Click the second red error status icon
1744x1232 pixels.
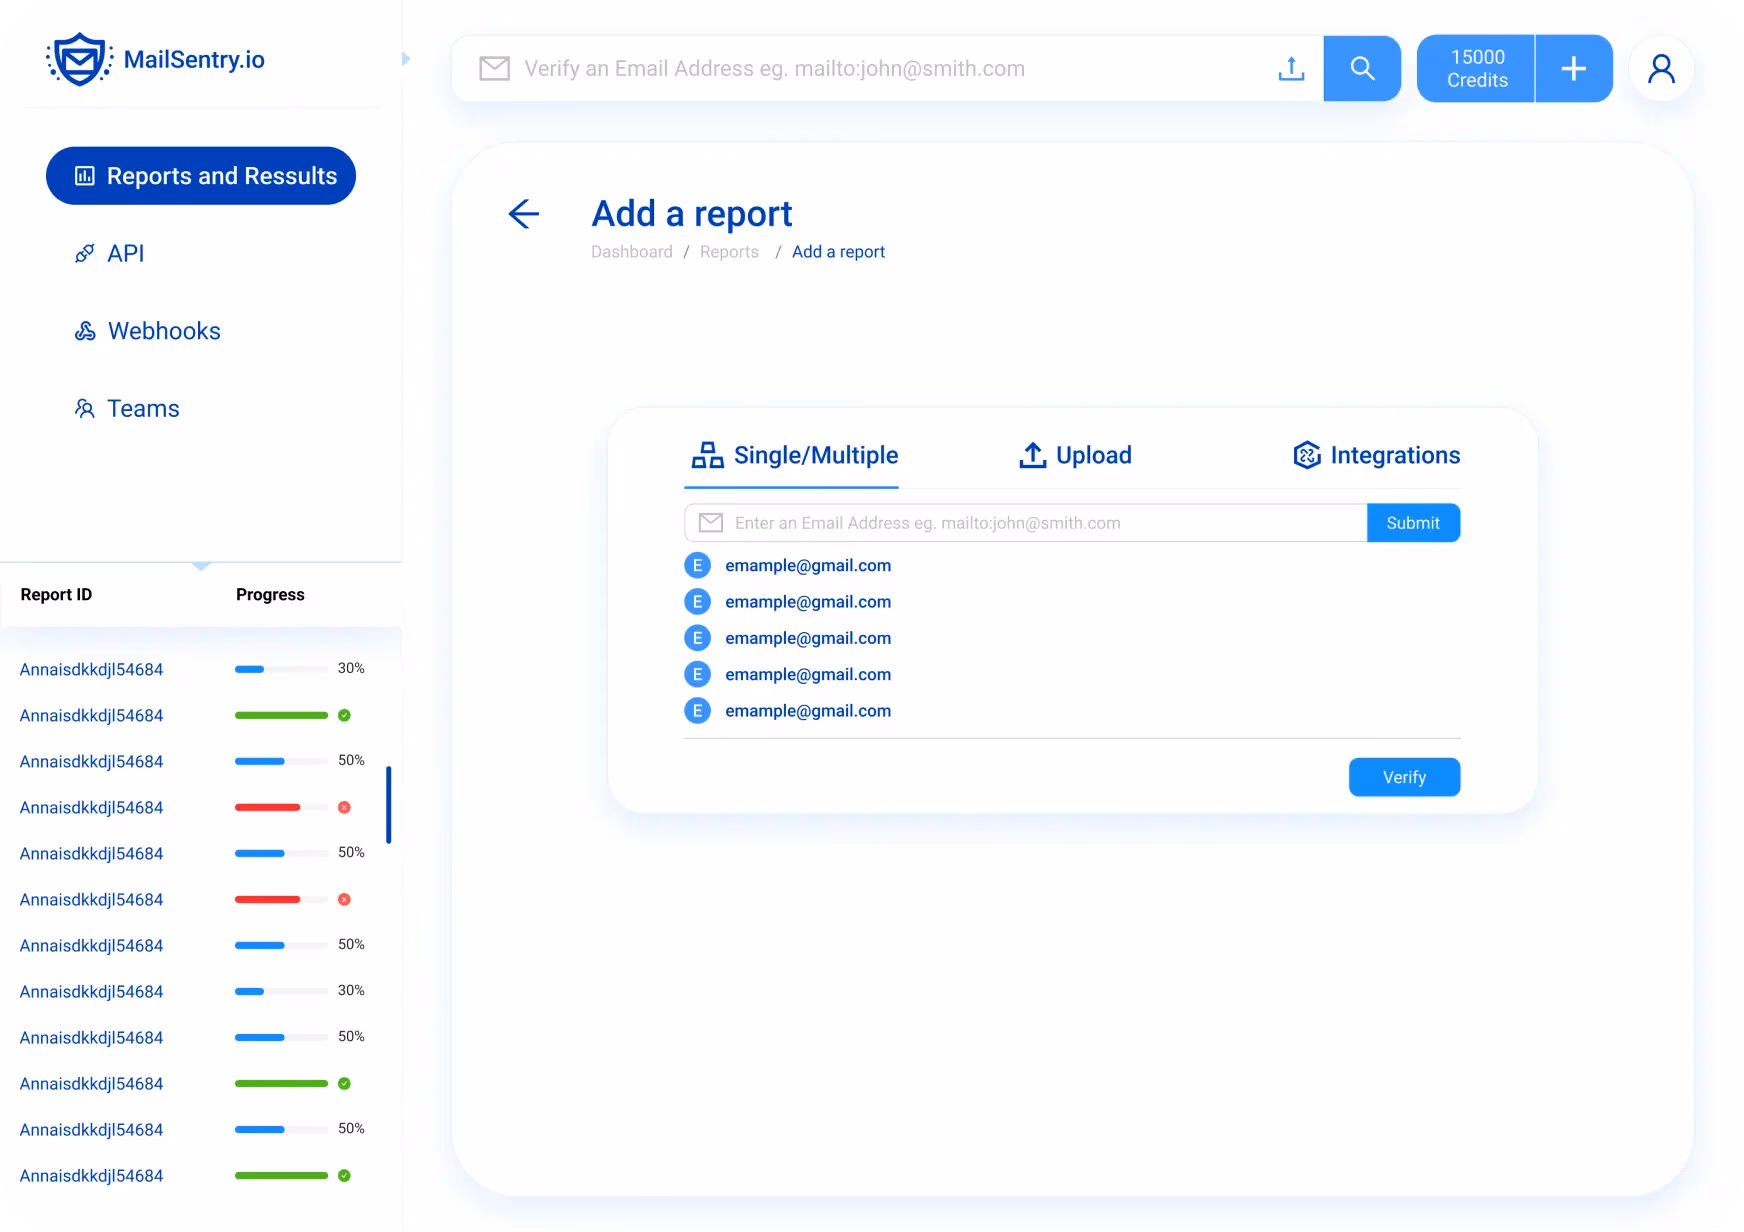pyautogui.click(x=344, y=899)
